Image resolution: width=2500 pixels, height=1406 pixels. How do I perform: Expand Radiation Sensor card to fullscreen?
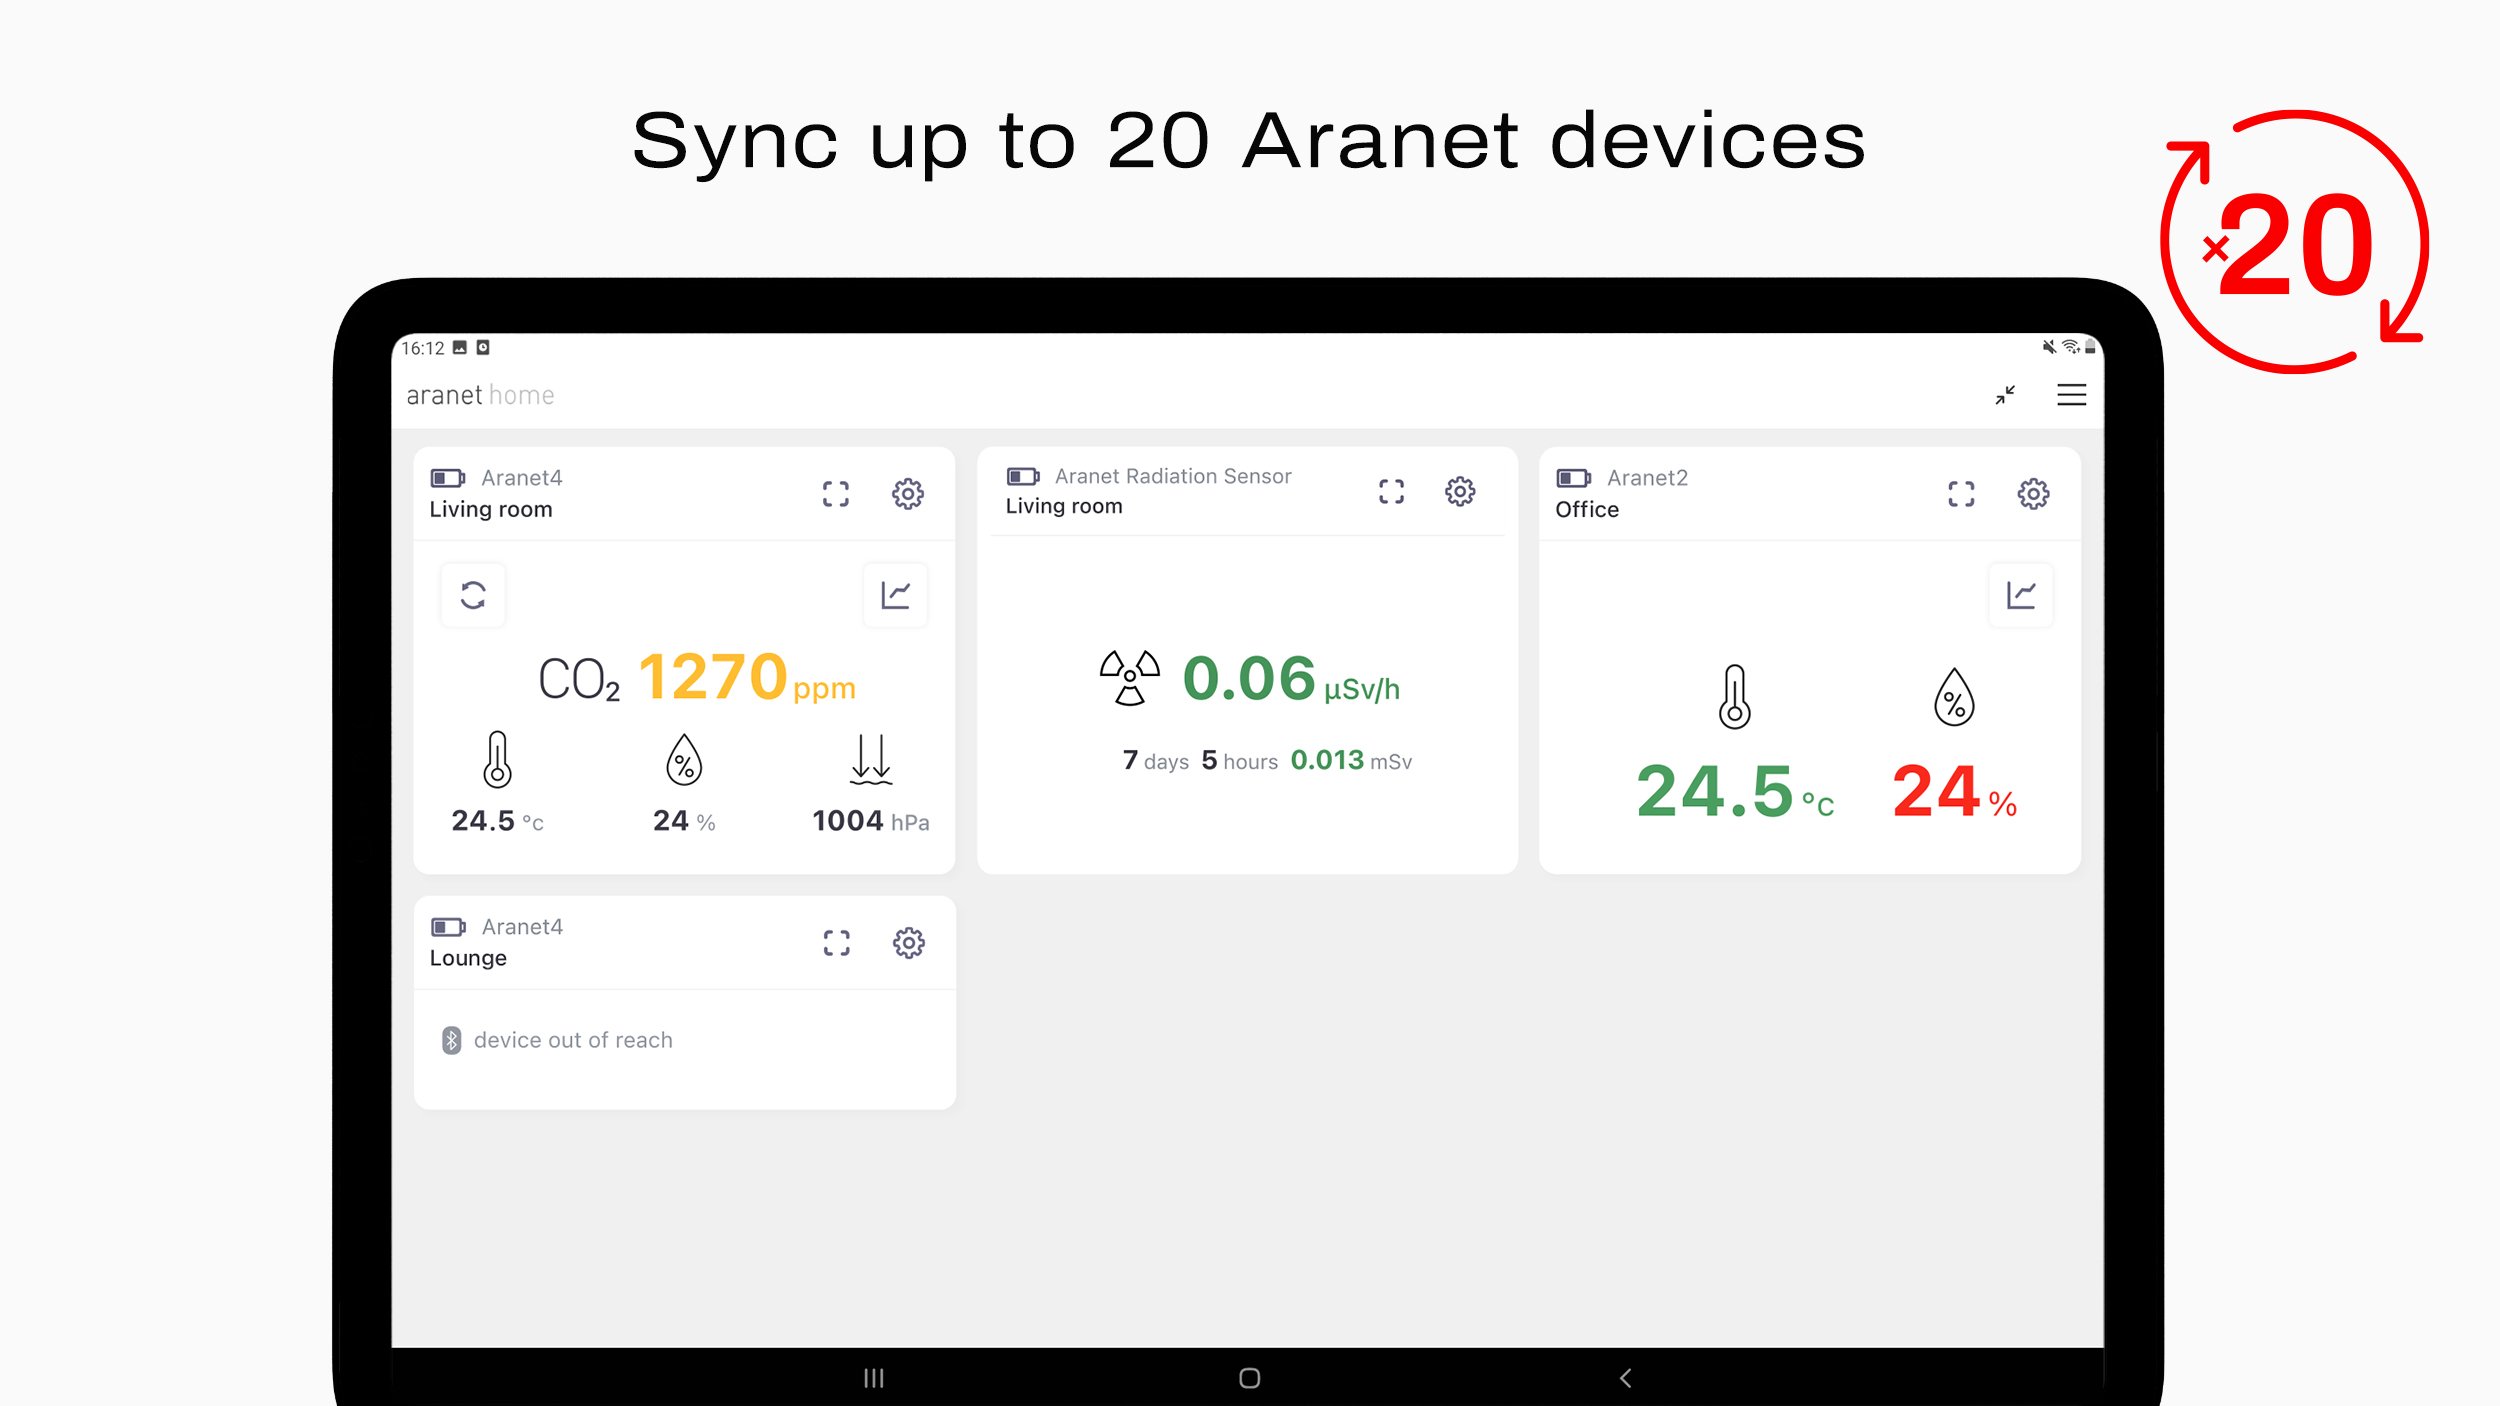(x=1391, y=491)
